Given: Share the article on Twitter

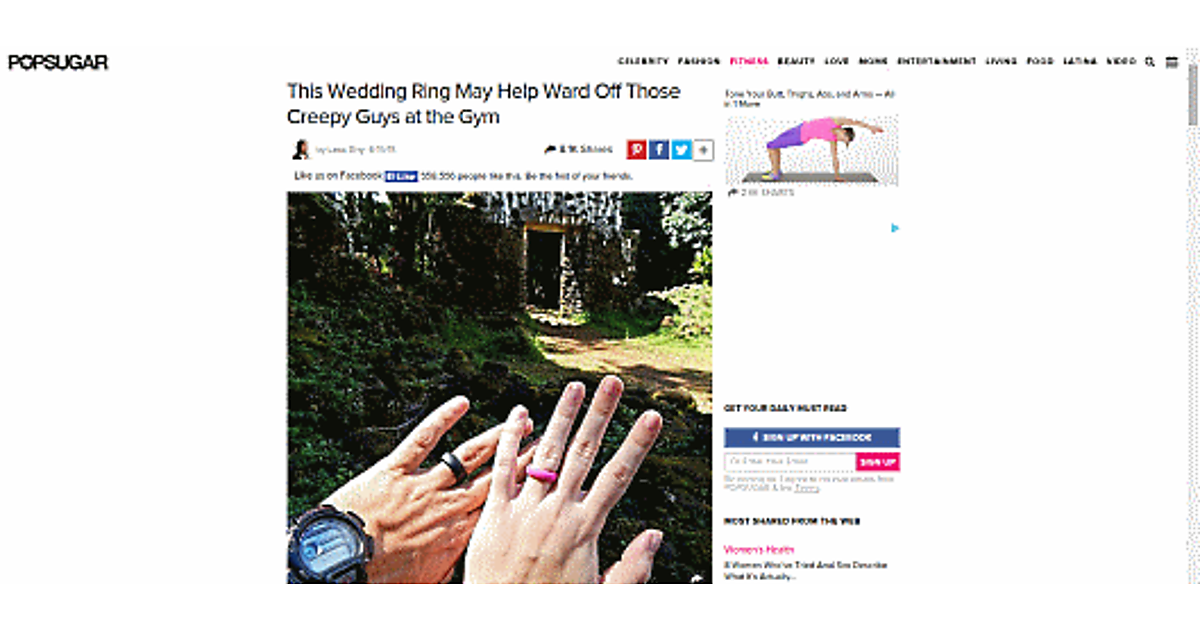Looking at the screenshot, I should point(682,150).
